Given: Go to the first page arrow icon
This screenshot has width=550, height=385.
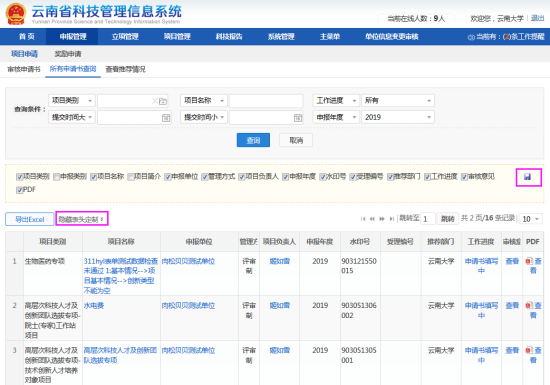Looking at the screenshot, I should coord(363,219).
